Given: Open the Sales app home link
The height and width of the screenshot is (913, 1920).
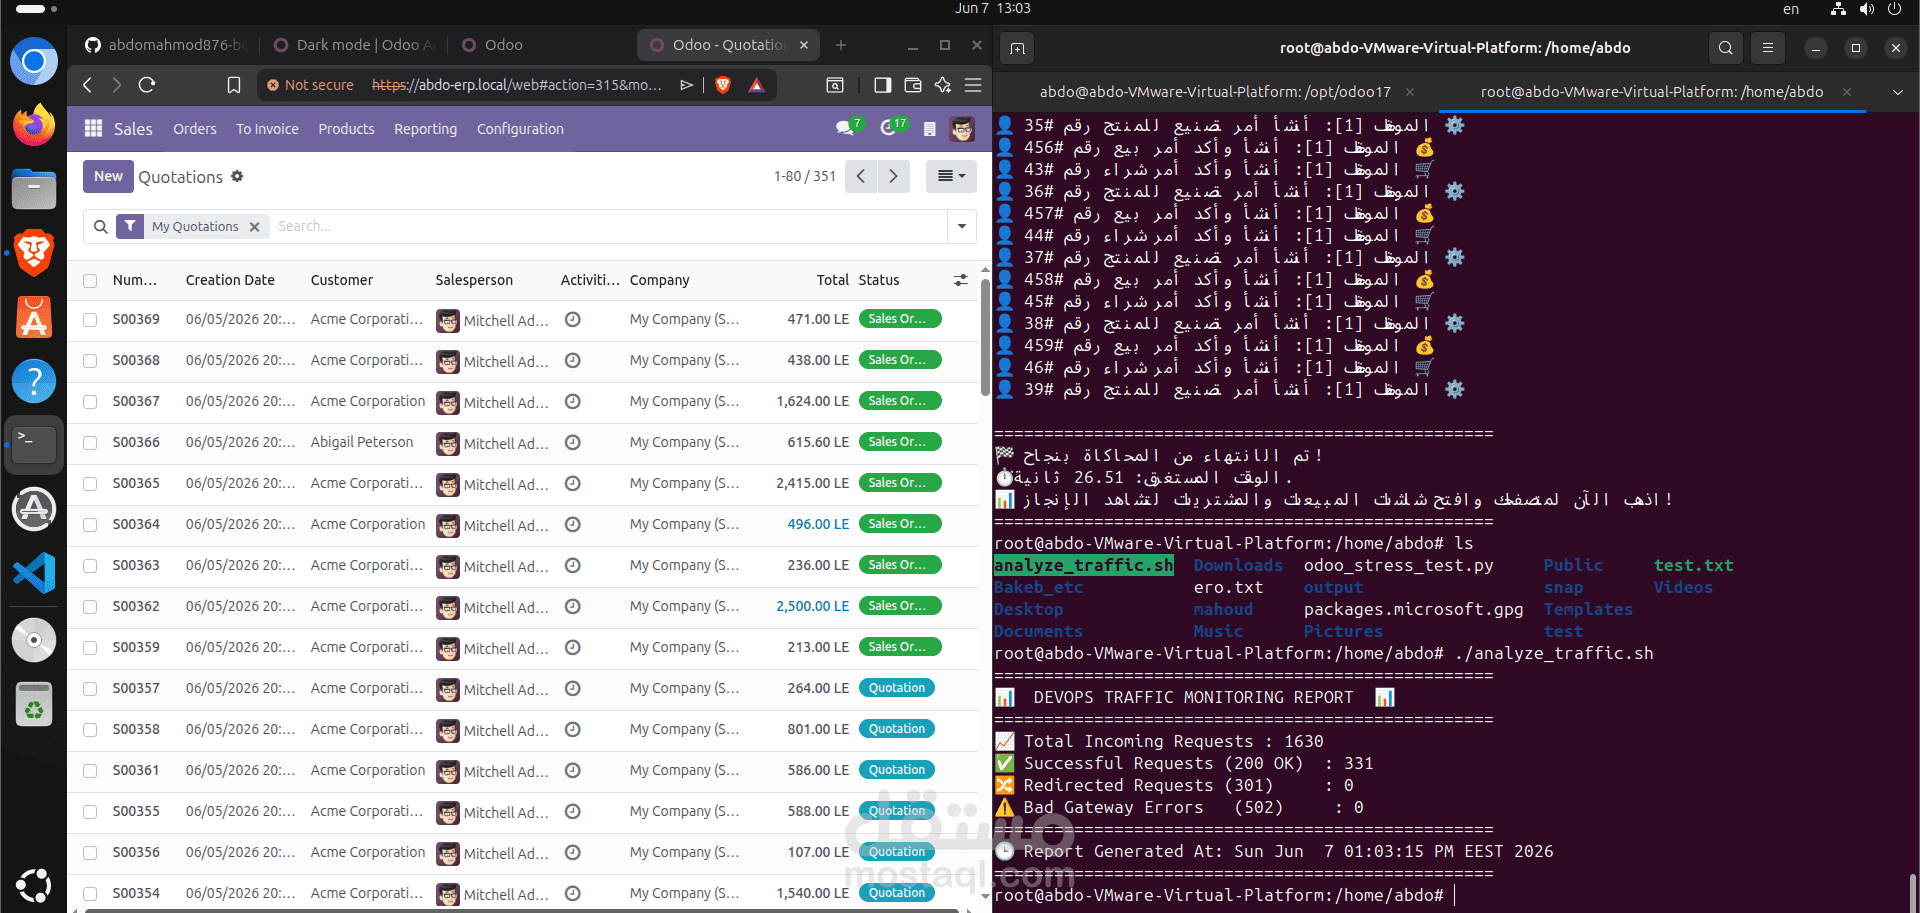Looking at the screenshot, I should (133, 129).
